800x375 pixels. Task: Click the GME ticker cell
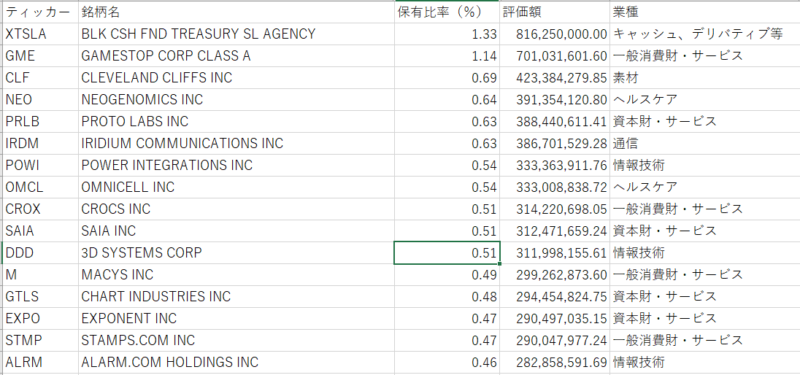pyautogui.click(x=40, y=56)
